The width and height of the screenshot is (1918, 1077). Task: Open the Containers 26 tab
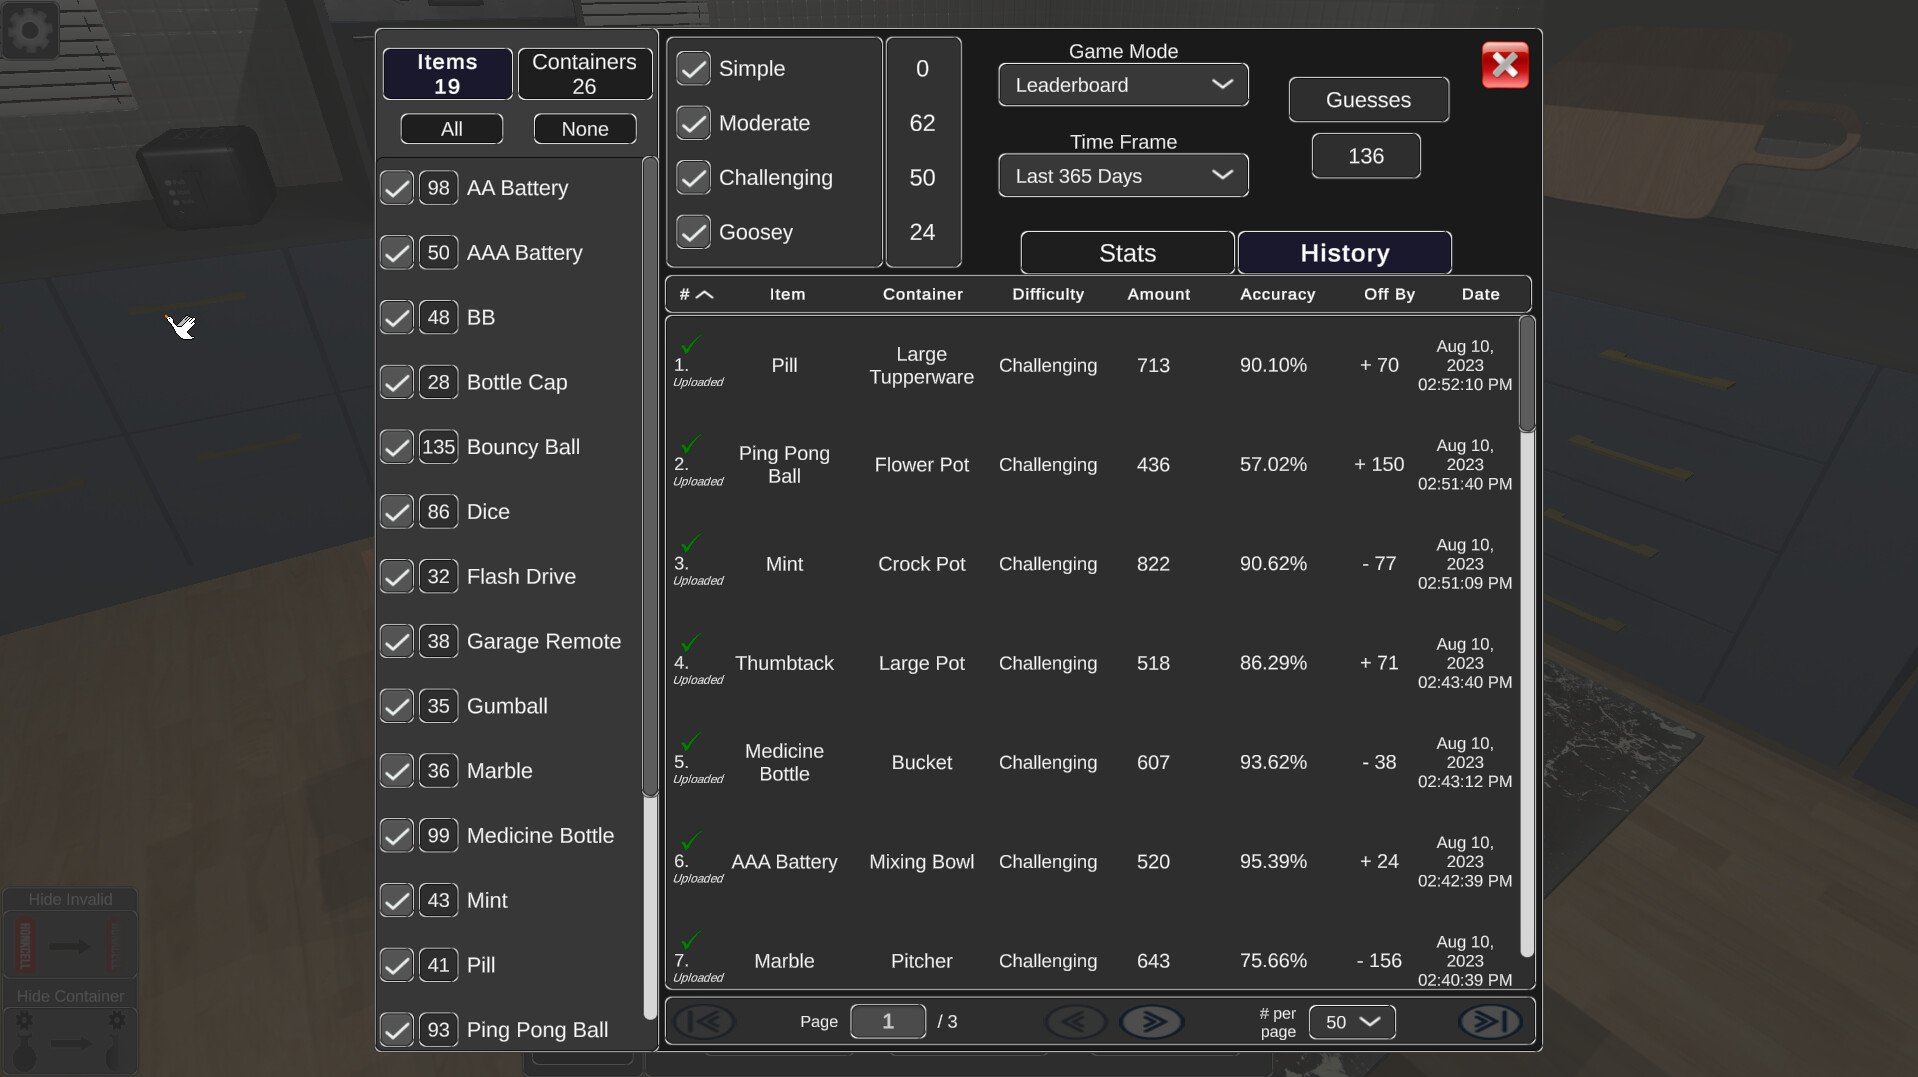pos(584,73)
